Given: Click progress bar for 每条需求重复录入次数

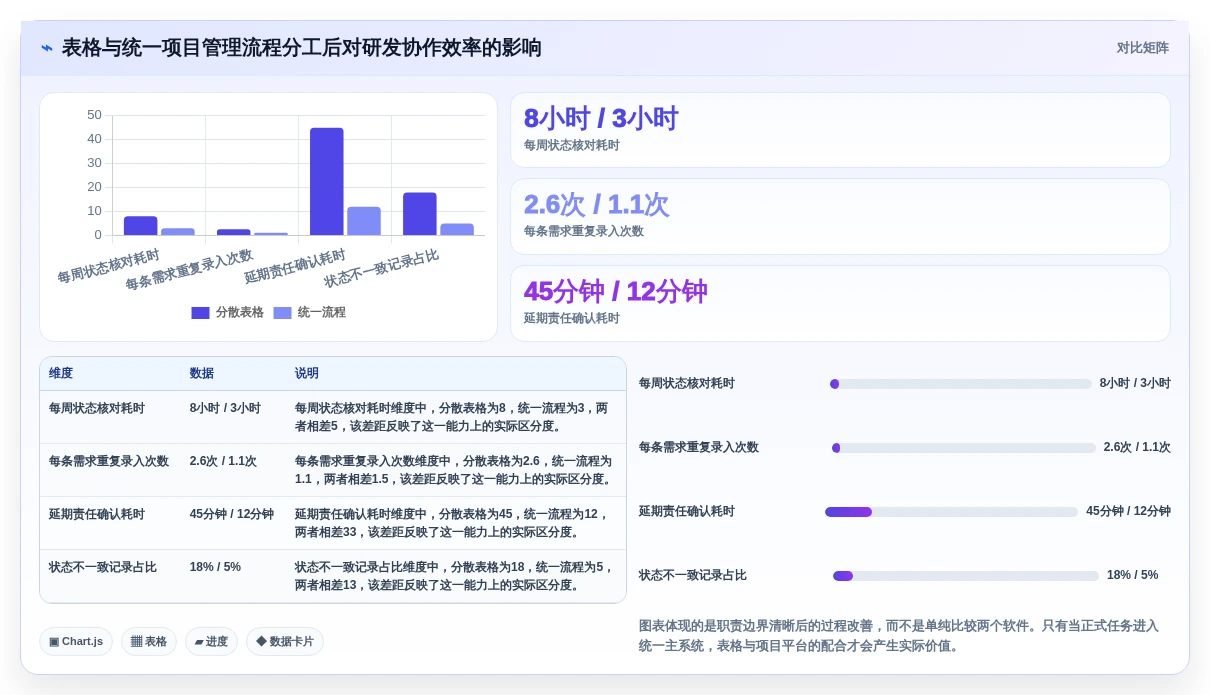Looking at the screenshot, I should coord(964,448).
